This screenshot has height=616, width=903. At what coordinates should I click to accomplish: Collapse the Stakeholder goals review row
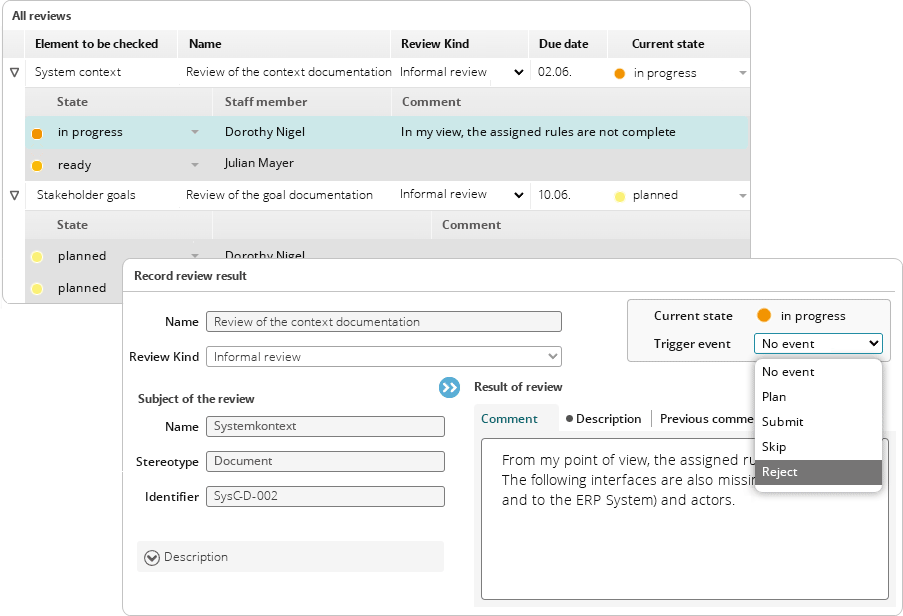14,196
